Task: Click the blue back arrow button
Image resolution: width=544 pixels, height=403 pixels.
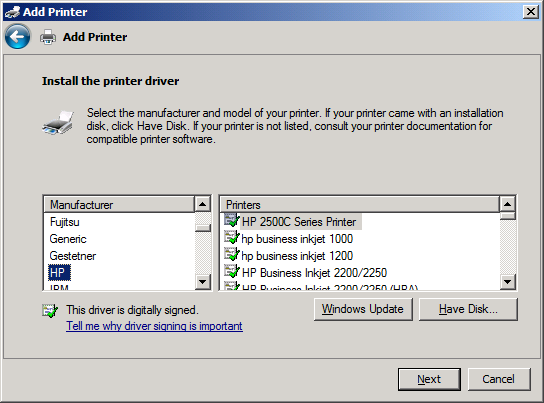Action: click(x=17, y=36)
